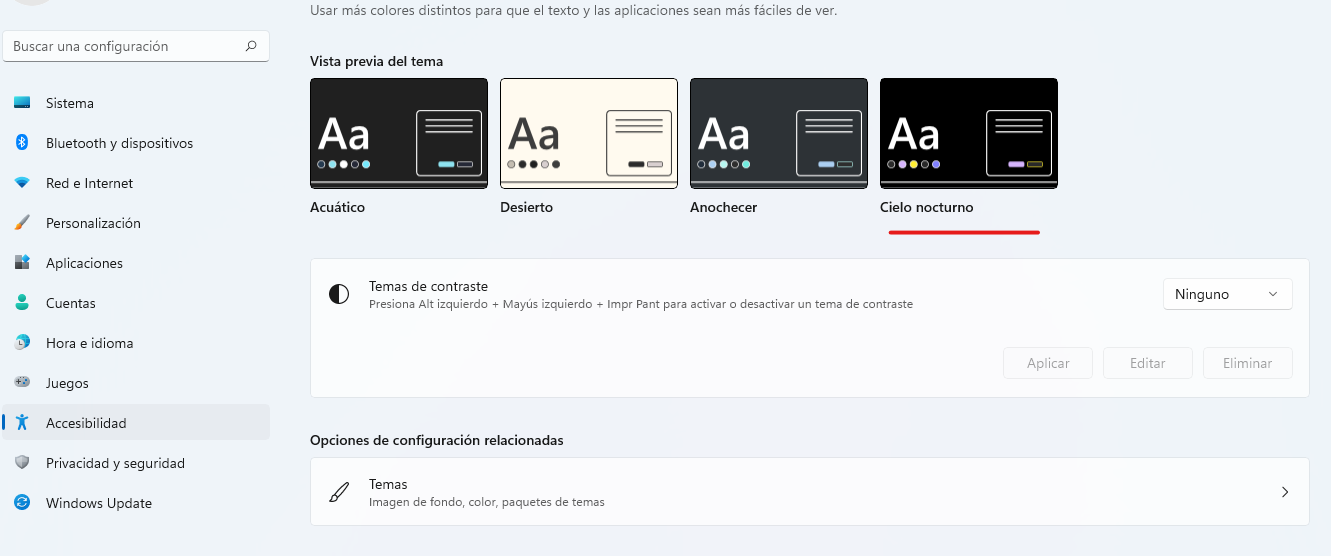Click the Privacidad y seguridad shield icon
Image resolution: width=1331 pixels, height=556 pixels.
coord(22,463)
